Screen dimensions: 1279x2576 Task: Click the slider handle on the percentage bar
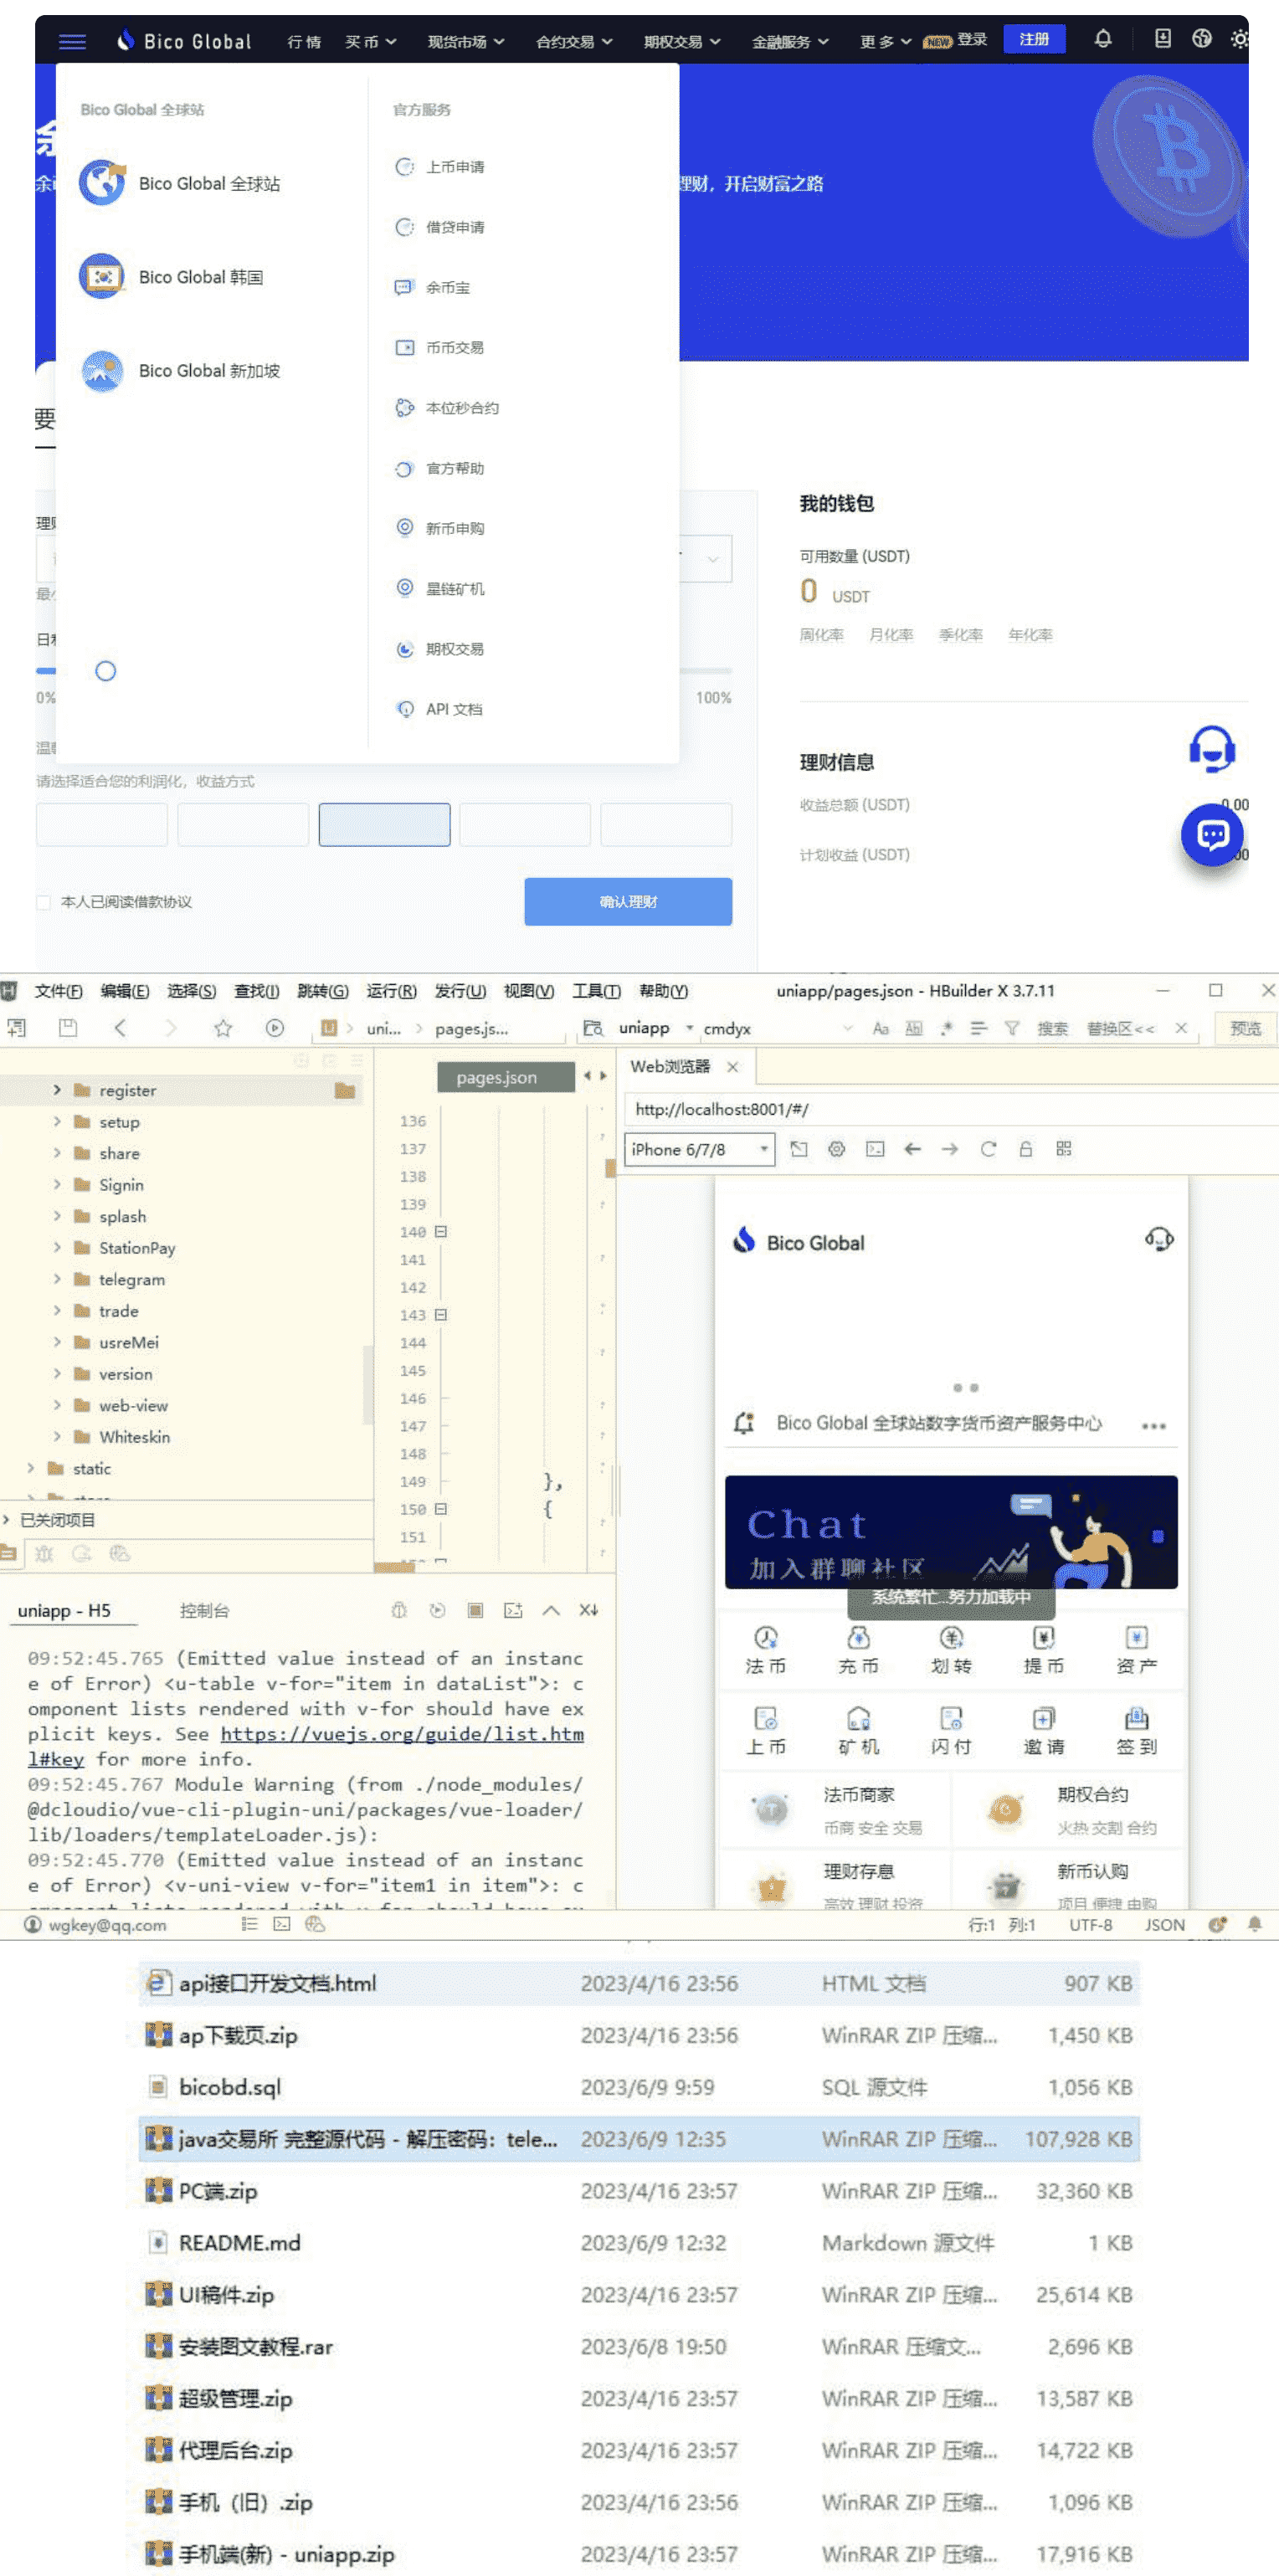105,671
